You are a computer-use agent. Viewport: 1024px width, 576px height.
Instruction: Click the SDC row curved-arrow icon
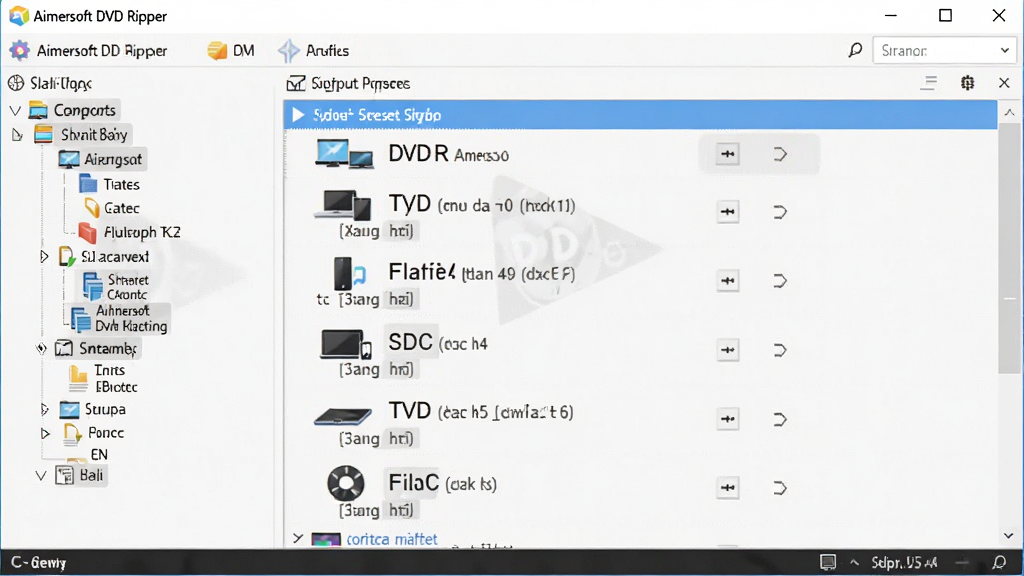pyautogui.click(x=780, y=350)
